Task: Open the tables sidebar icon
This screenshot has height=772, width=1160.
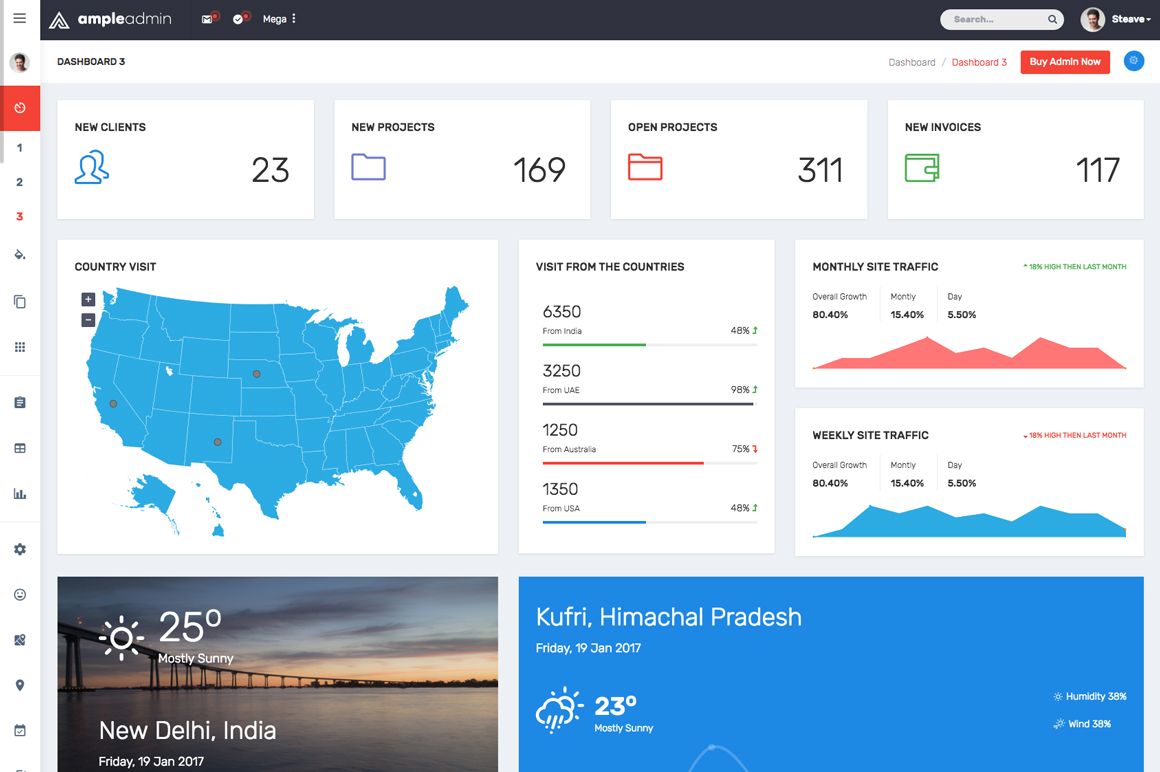Action: pyautogui.click(x=20, y=448)
